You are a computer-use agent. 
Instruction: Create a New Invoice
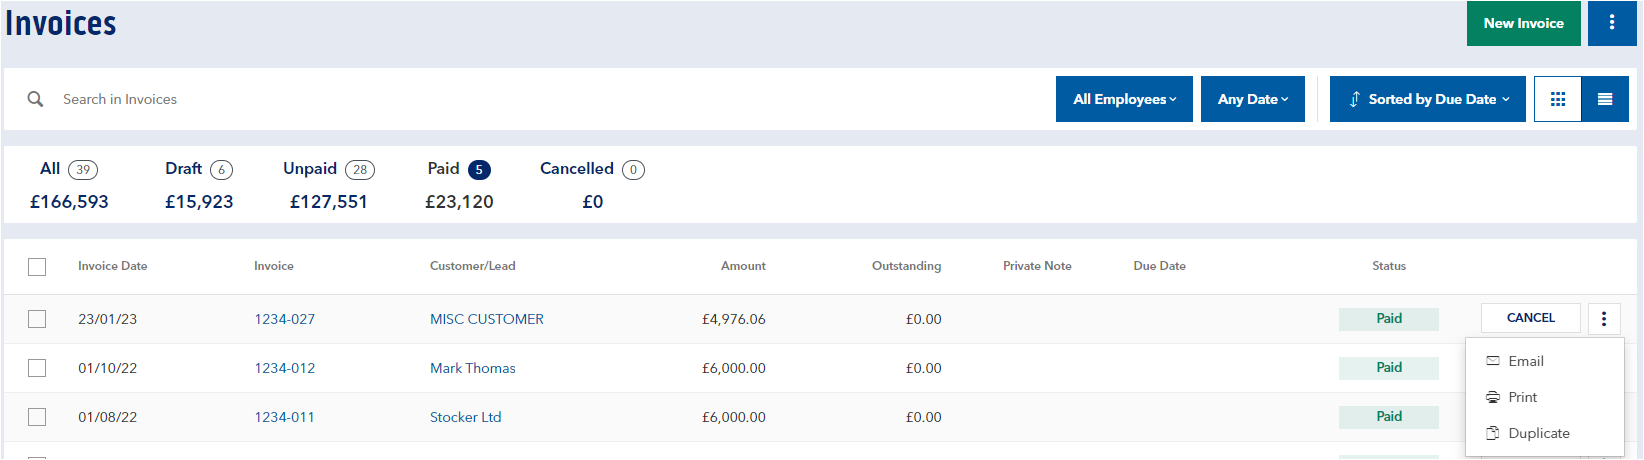point(1523,23)
